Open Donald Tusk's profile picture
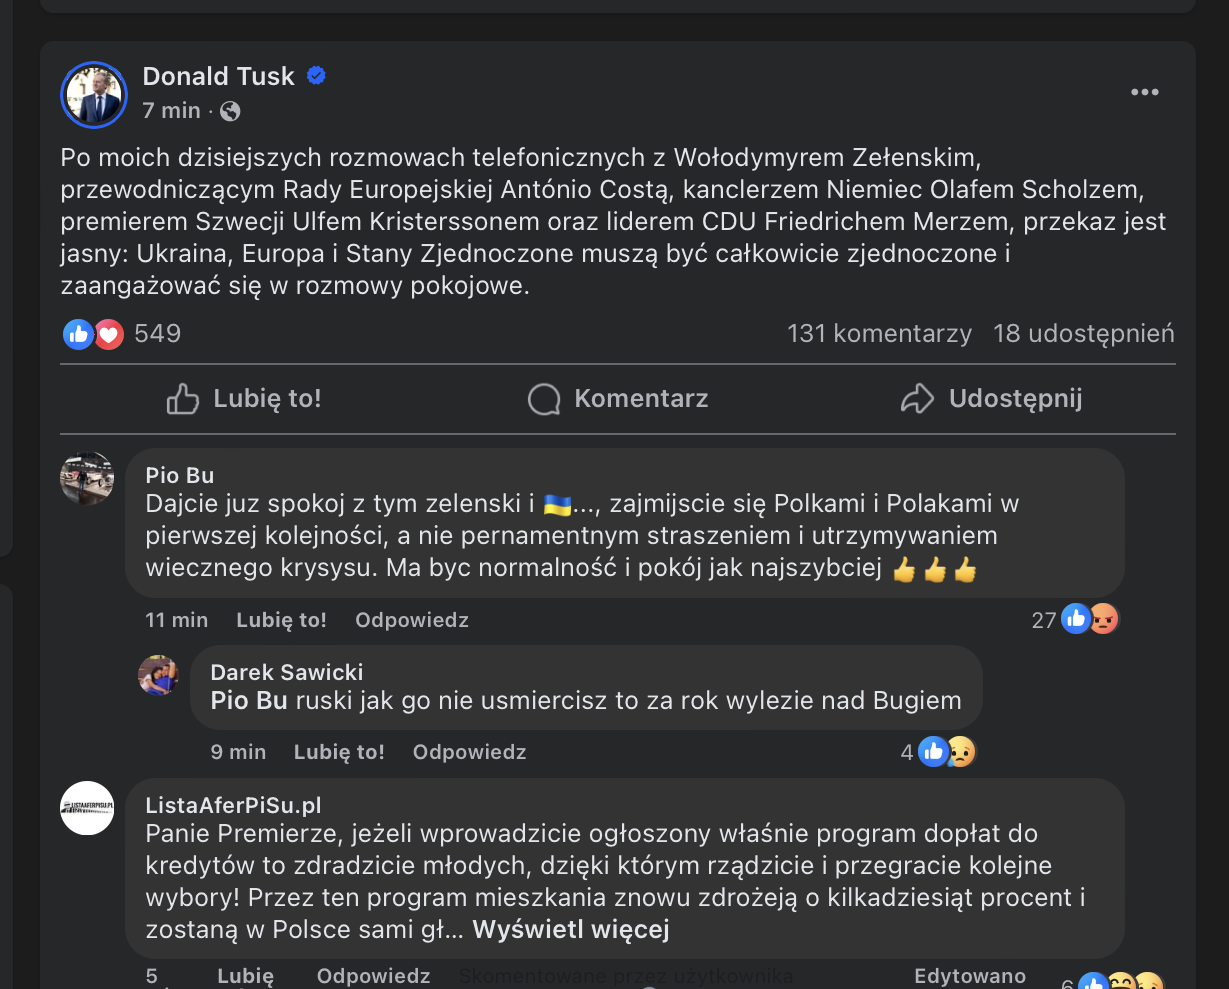This screenshot has height=989, width=1229. click(x=95, y=95)
